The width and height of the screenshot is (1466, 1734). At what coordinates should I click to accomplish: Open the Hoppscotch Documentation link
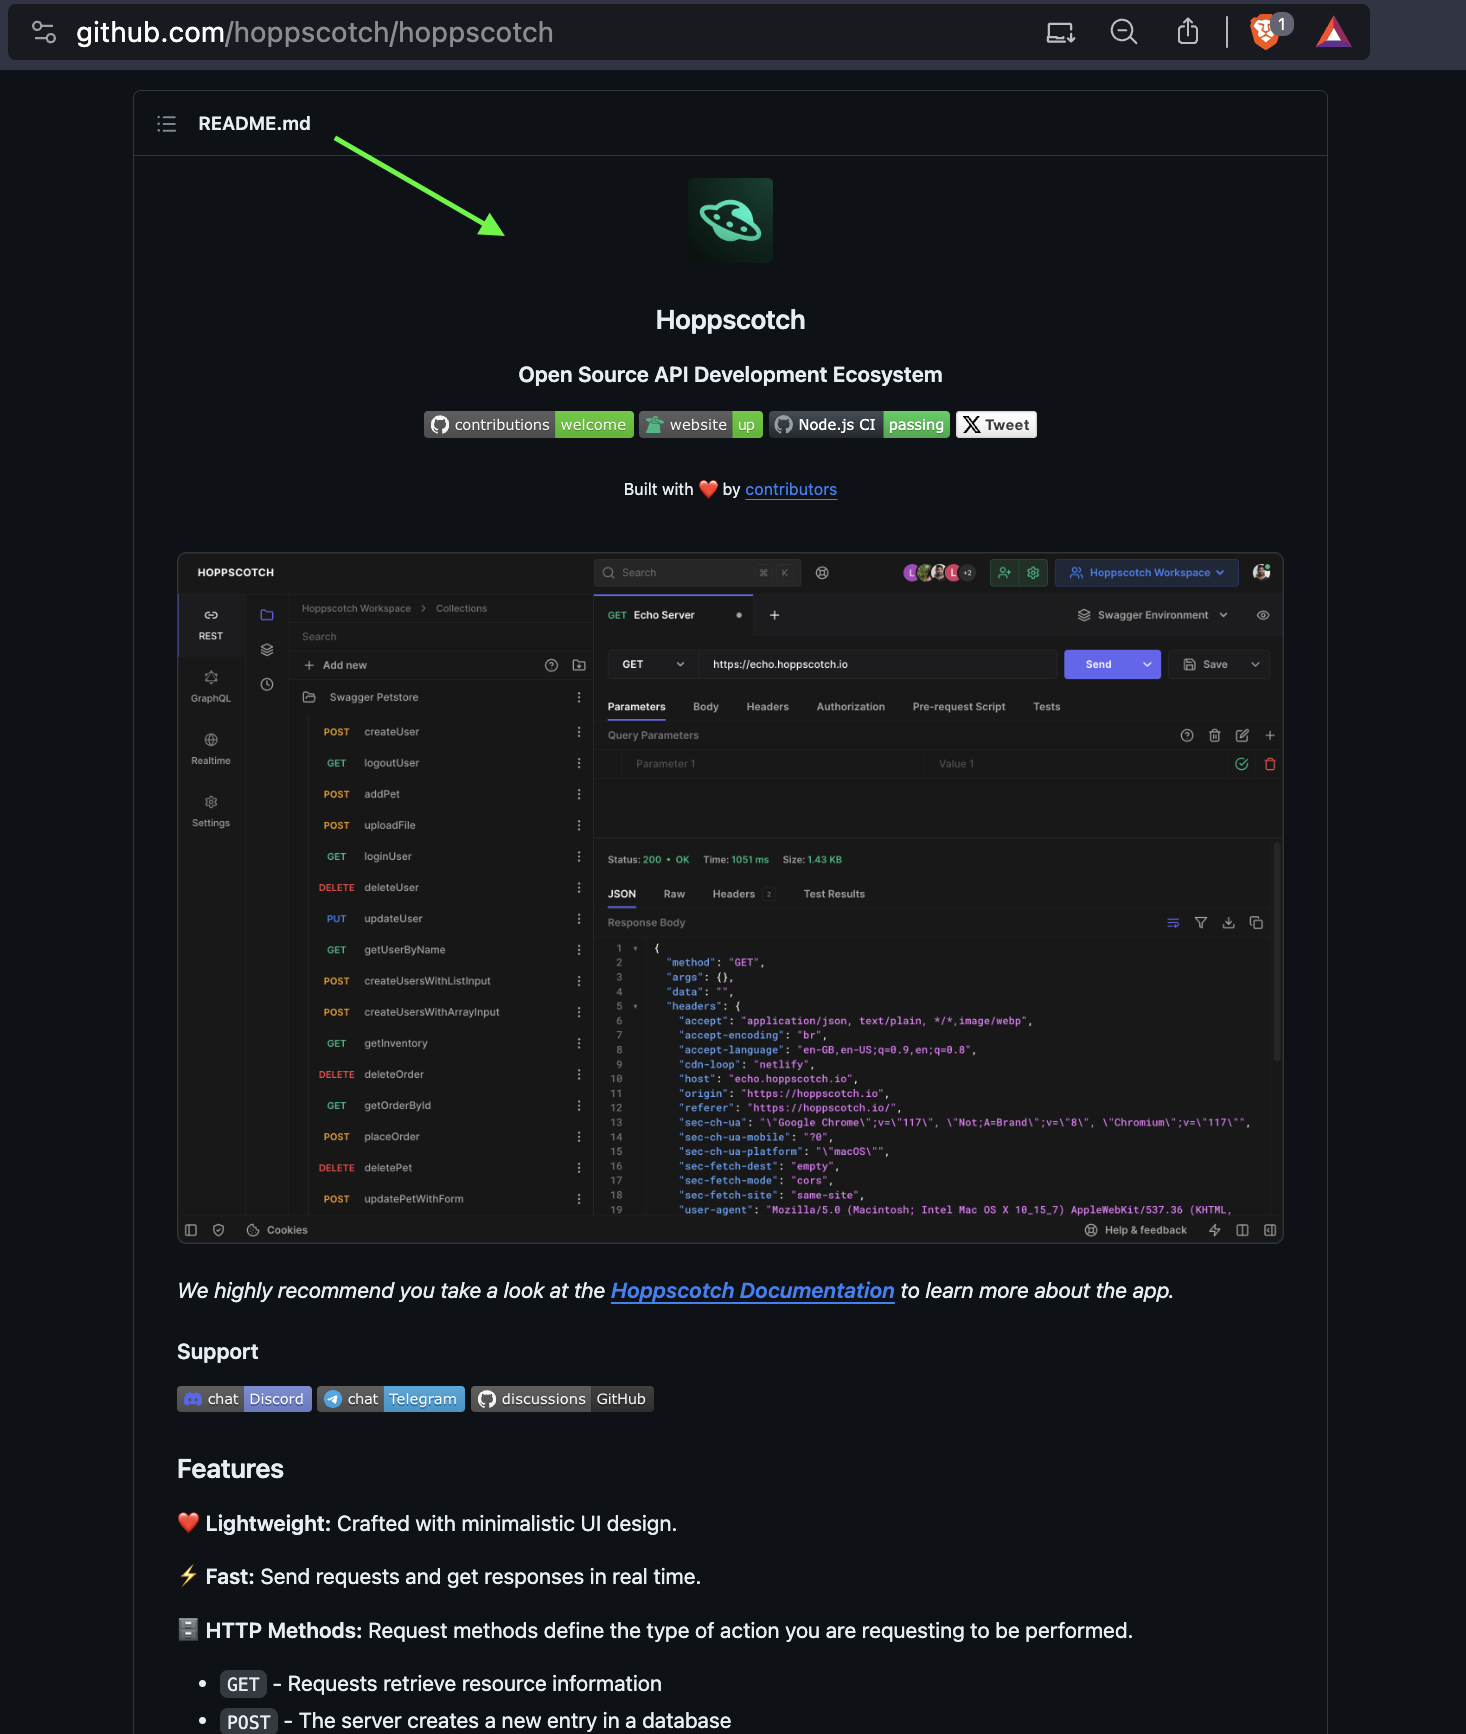click(752, 1291)
